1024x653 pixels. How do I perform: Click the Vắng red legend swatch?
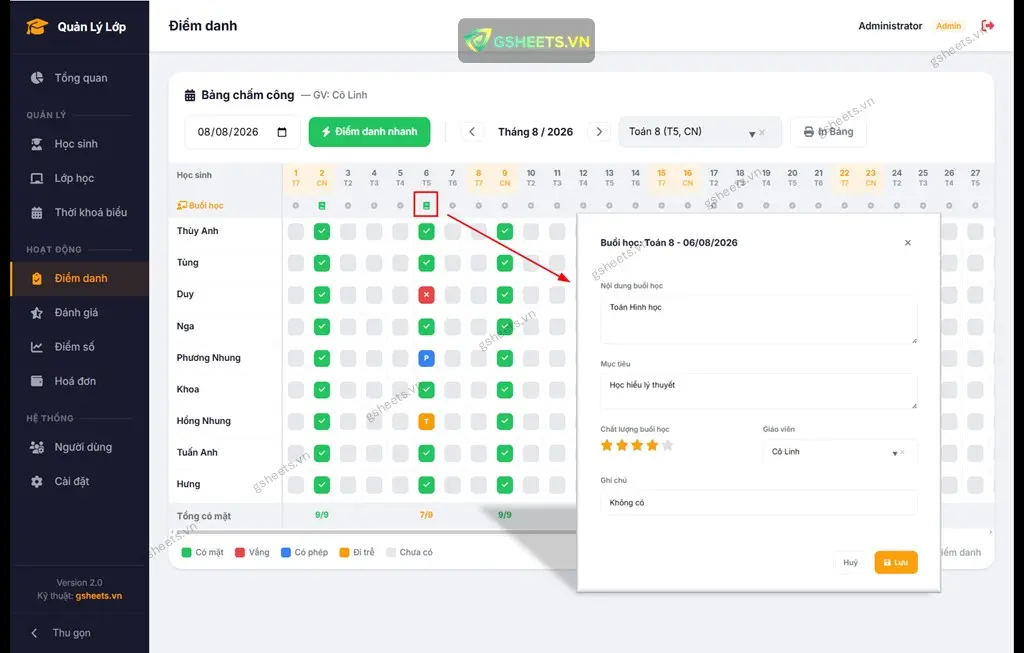240,552
